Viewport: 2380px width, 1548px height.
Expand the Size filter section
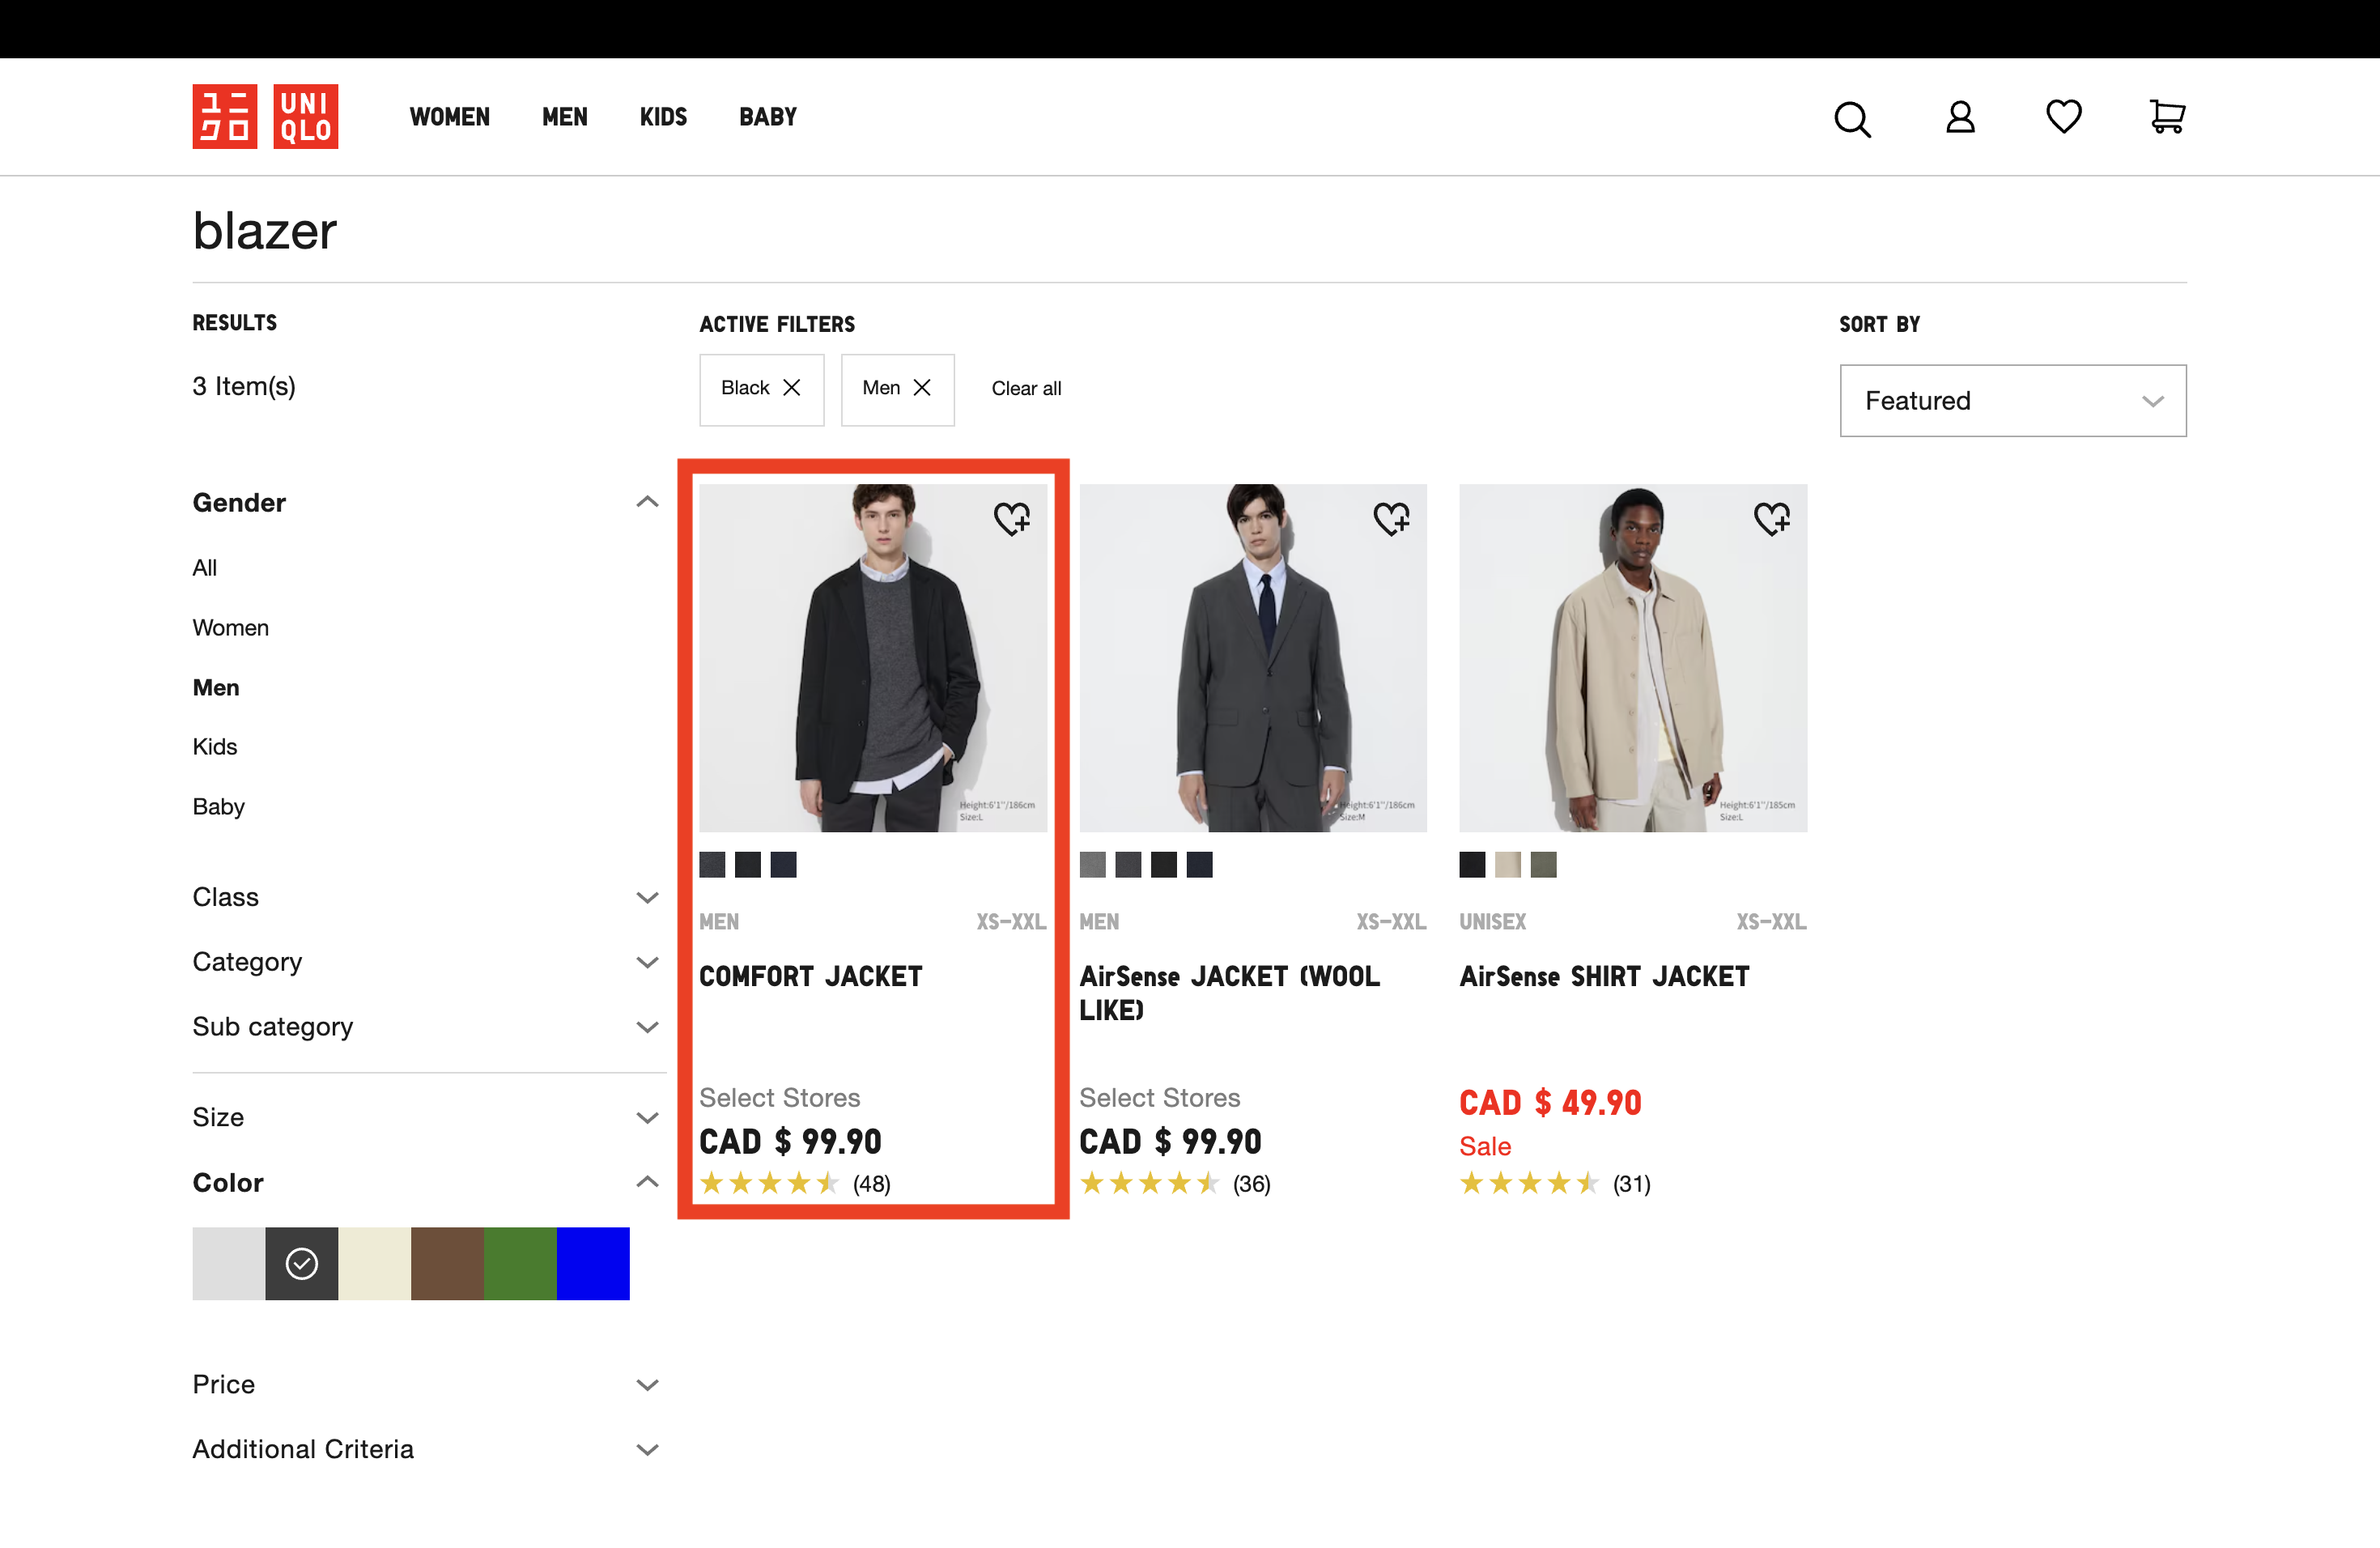(425, 1117)
